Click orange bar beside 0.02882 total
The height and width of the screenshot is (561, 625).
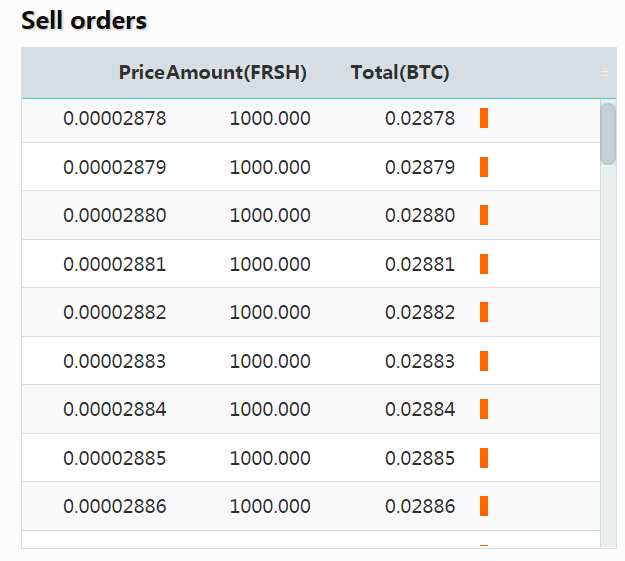tap(484, 312)
